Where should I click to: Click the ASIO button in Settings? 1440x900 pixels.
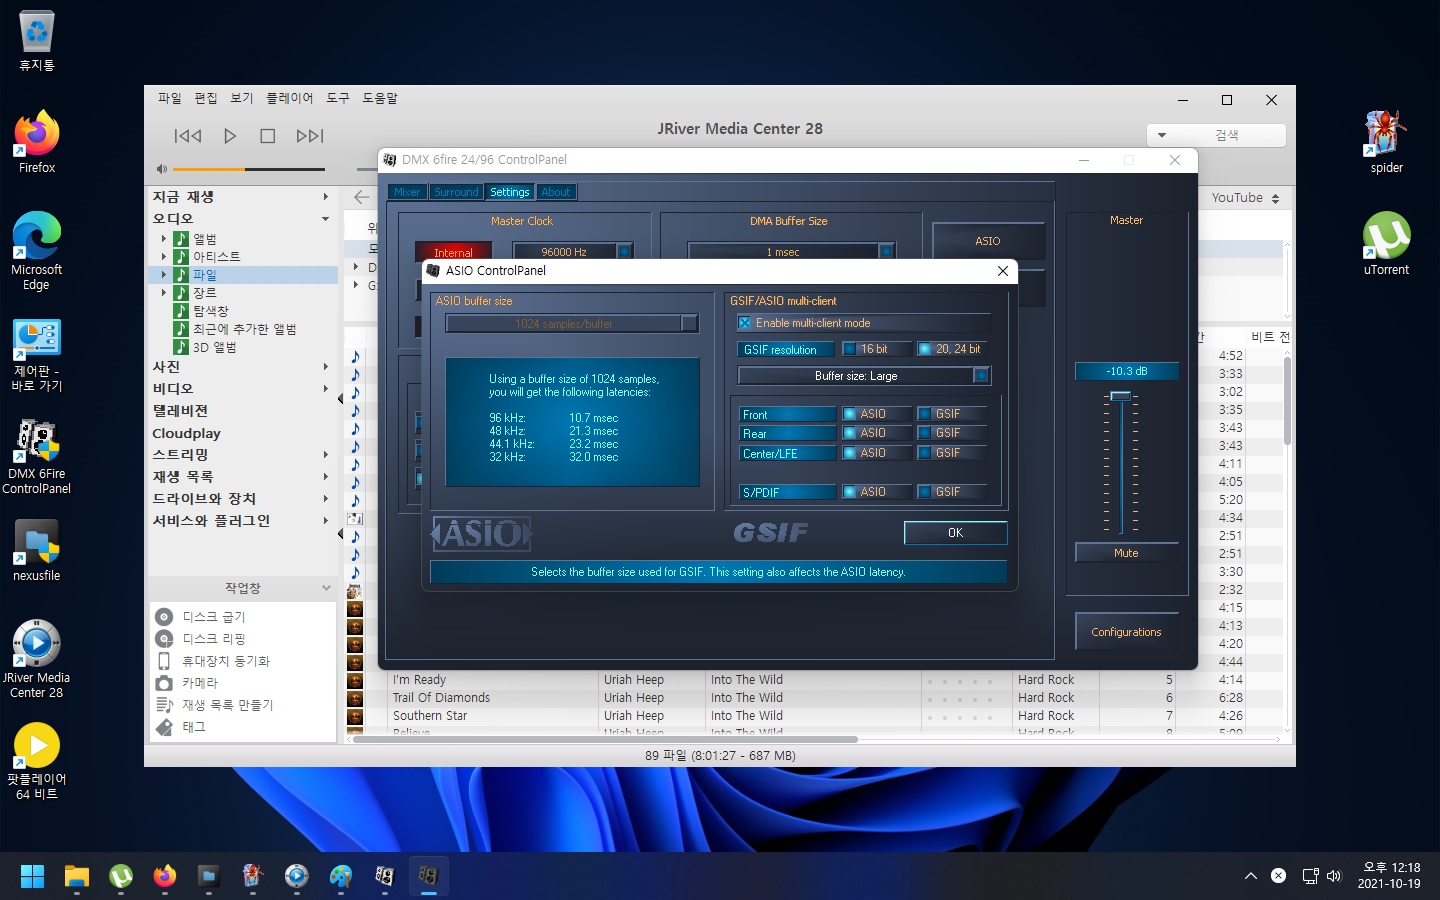988,241
